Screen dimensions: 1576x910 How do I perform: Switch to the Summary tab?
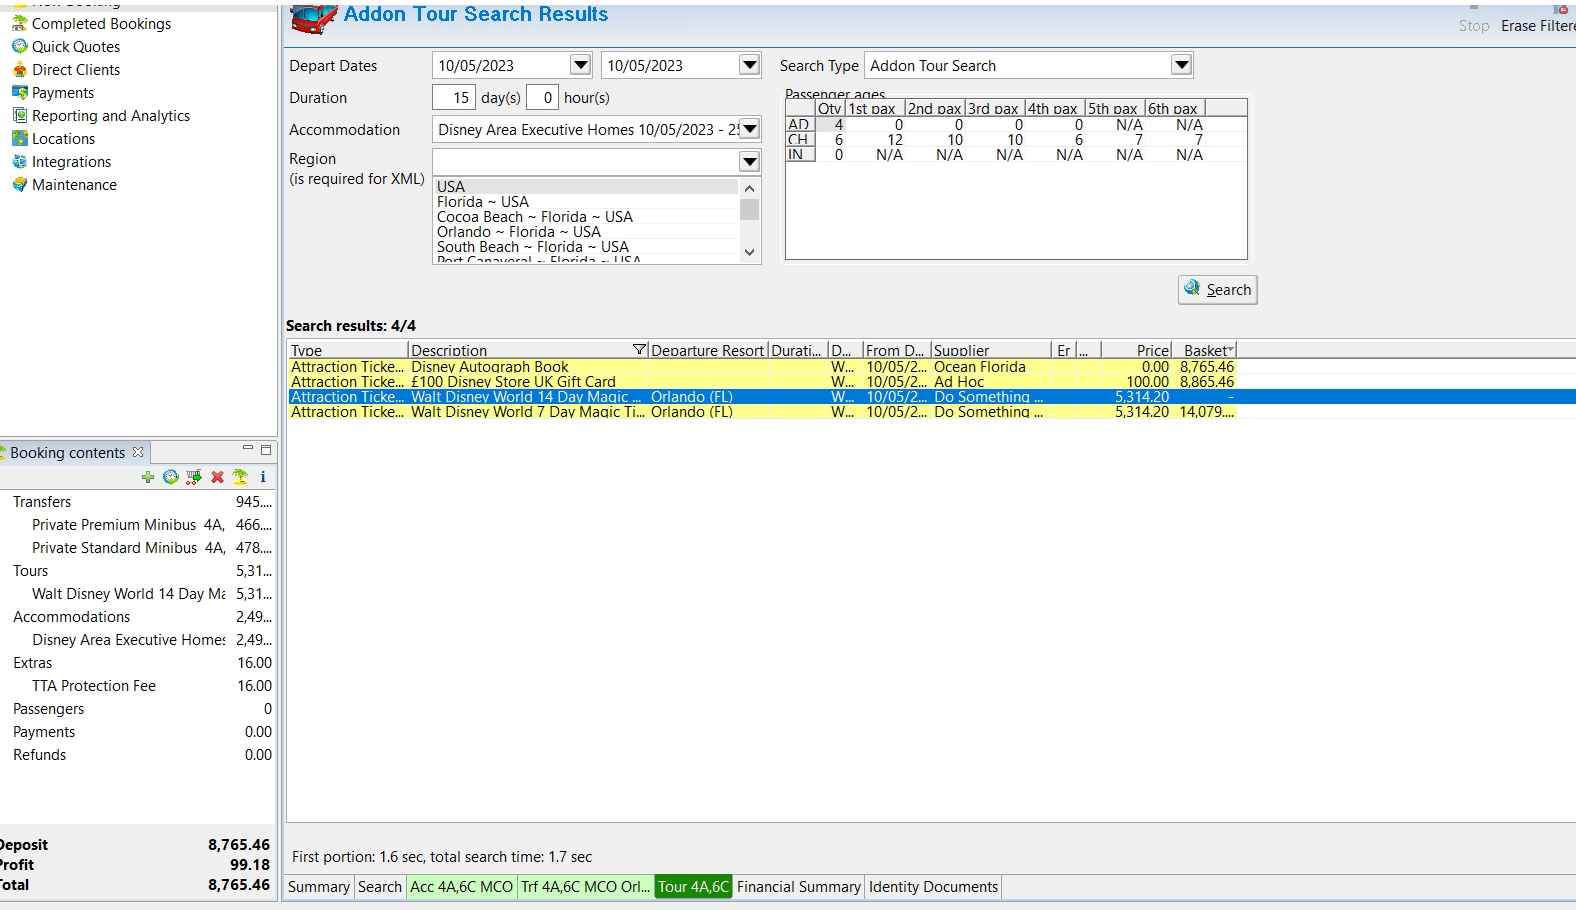click(x=319, y=886)
